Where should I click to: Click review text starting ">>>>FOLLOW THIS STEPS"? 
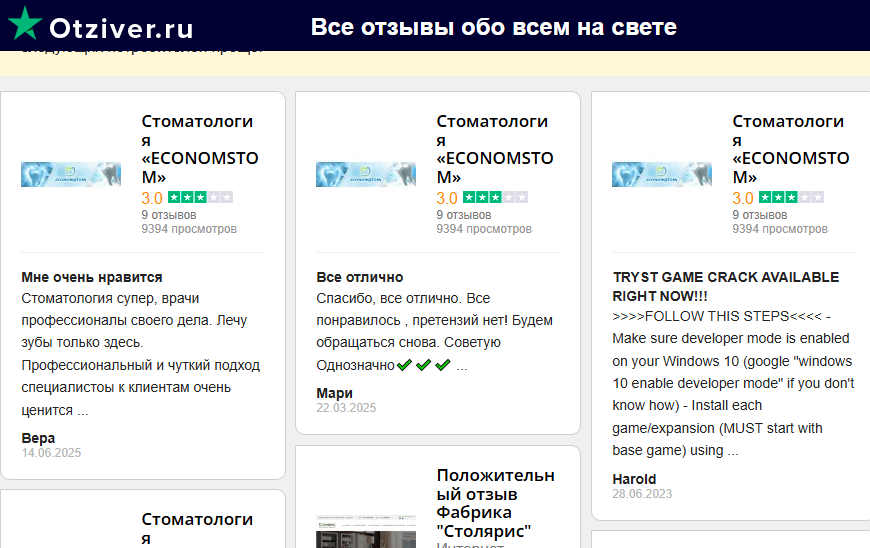733,383
